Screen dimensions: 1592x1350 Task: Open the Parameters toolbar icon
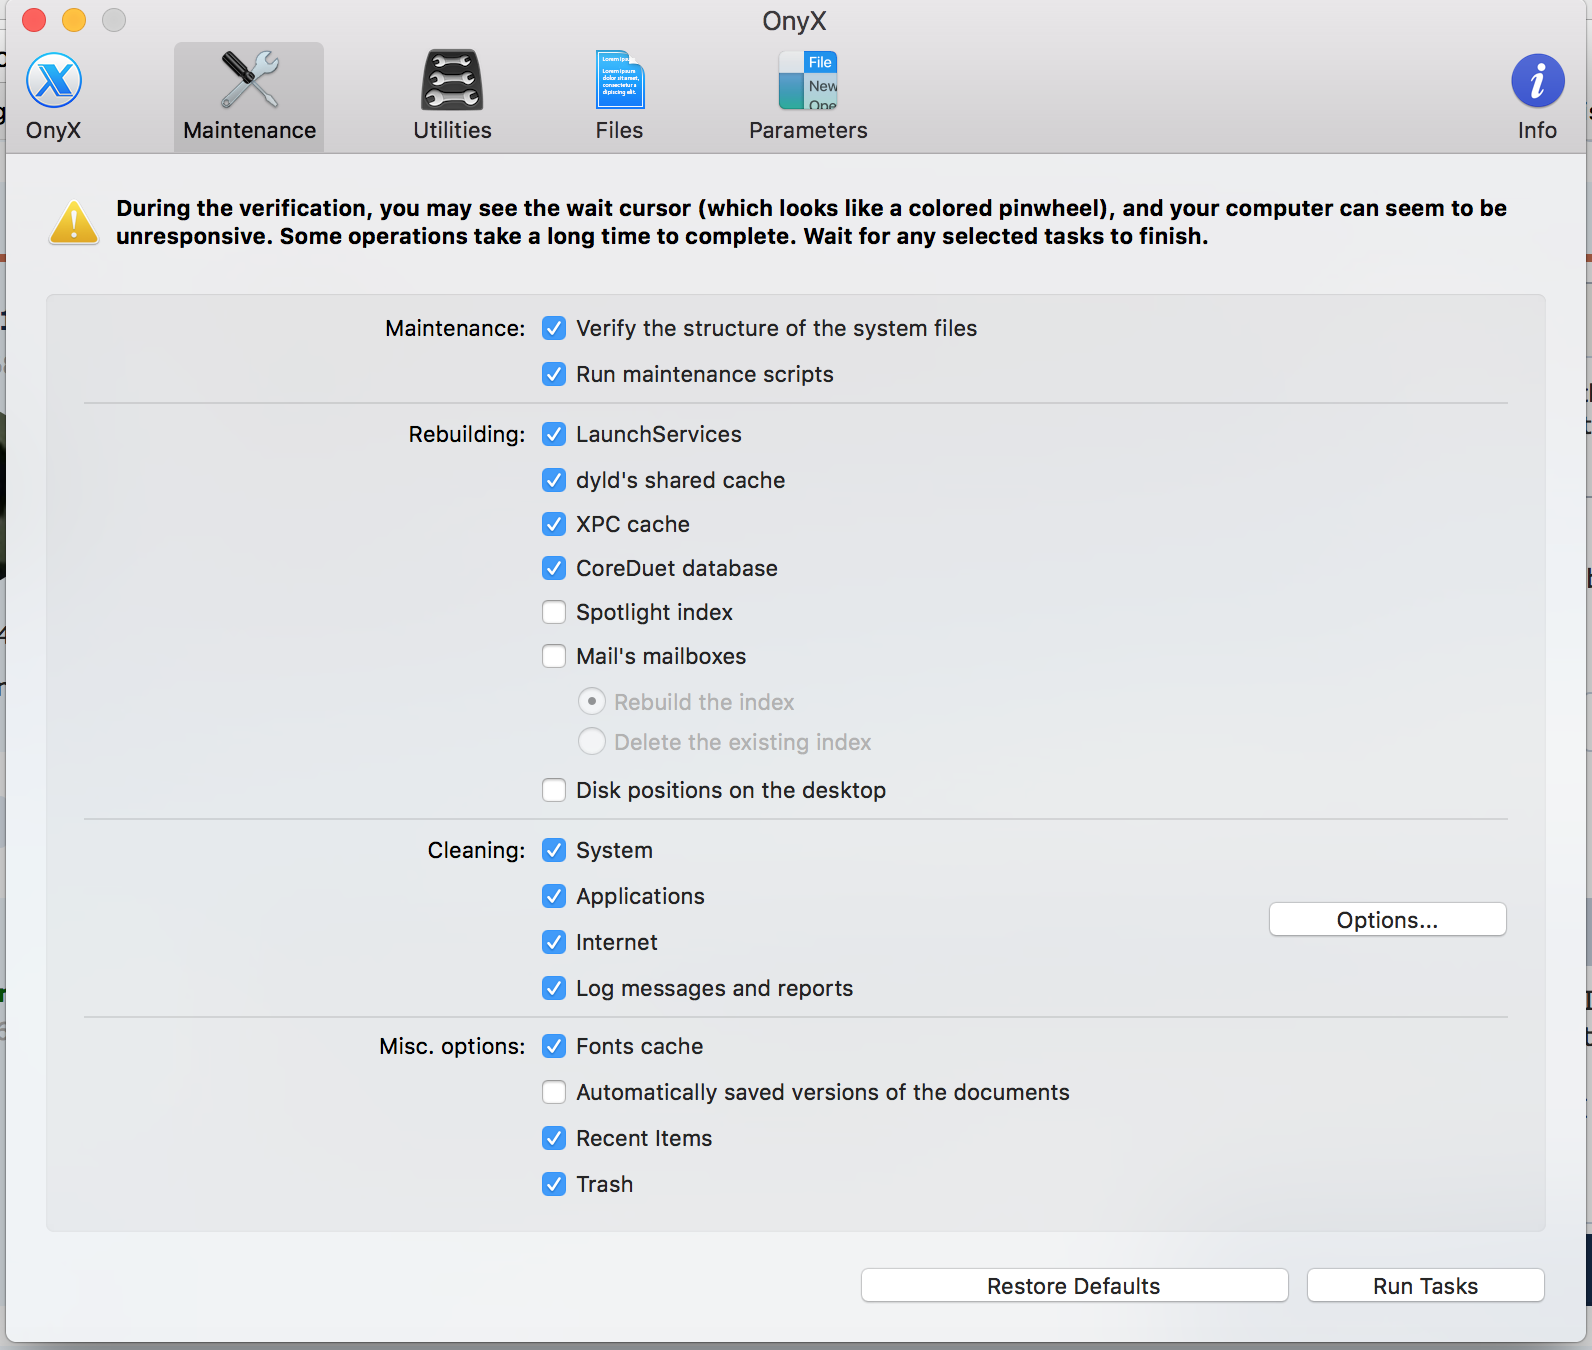(x=808, y=80)
